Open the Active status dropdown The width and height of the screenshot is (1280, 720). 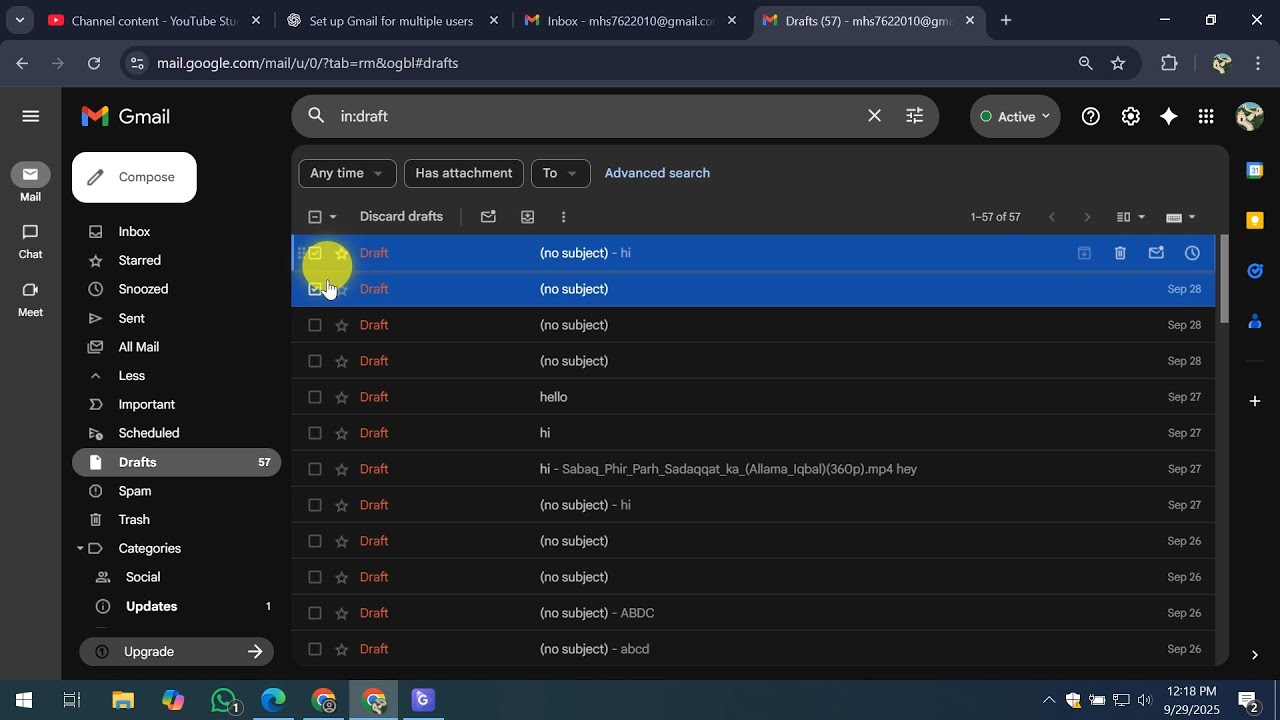[x=1015, y=116]
